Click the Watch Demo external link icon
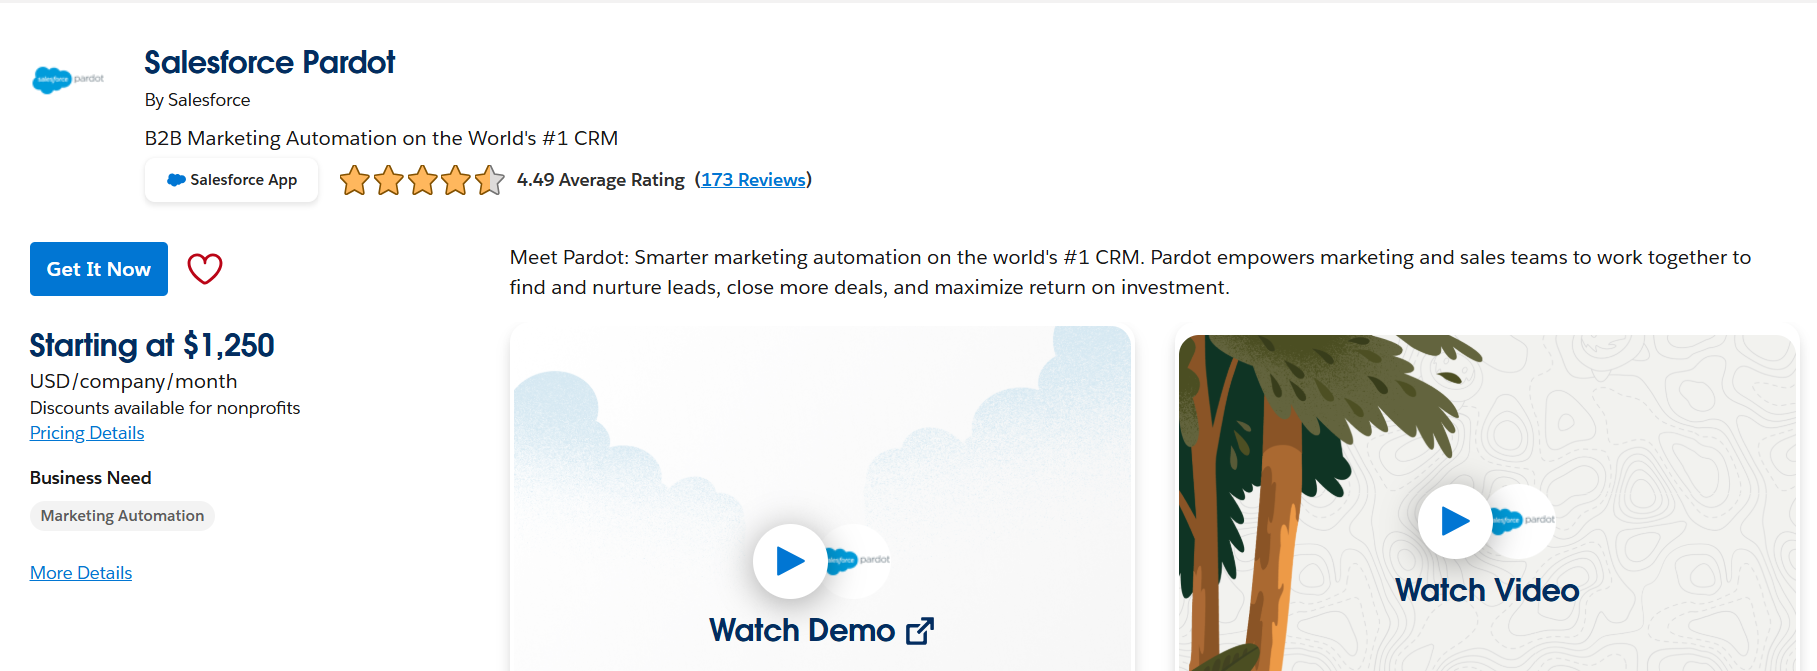Viewport: 1817px width, 671px height. pos(920,631)
